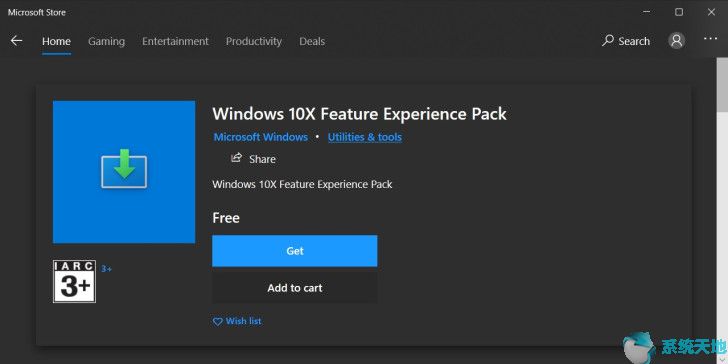728x364 pixels.
Task: Open the Utilities & tools category link
Action: pyautogui.click(x=364, y=137)
